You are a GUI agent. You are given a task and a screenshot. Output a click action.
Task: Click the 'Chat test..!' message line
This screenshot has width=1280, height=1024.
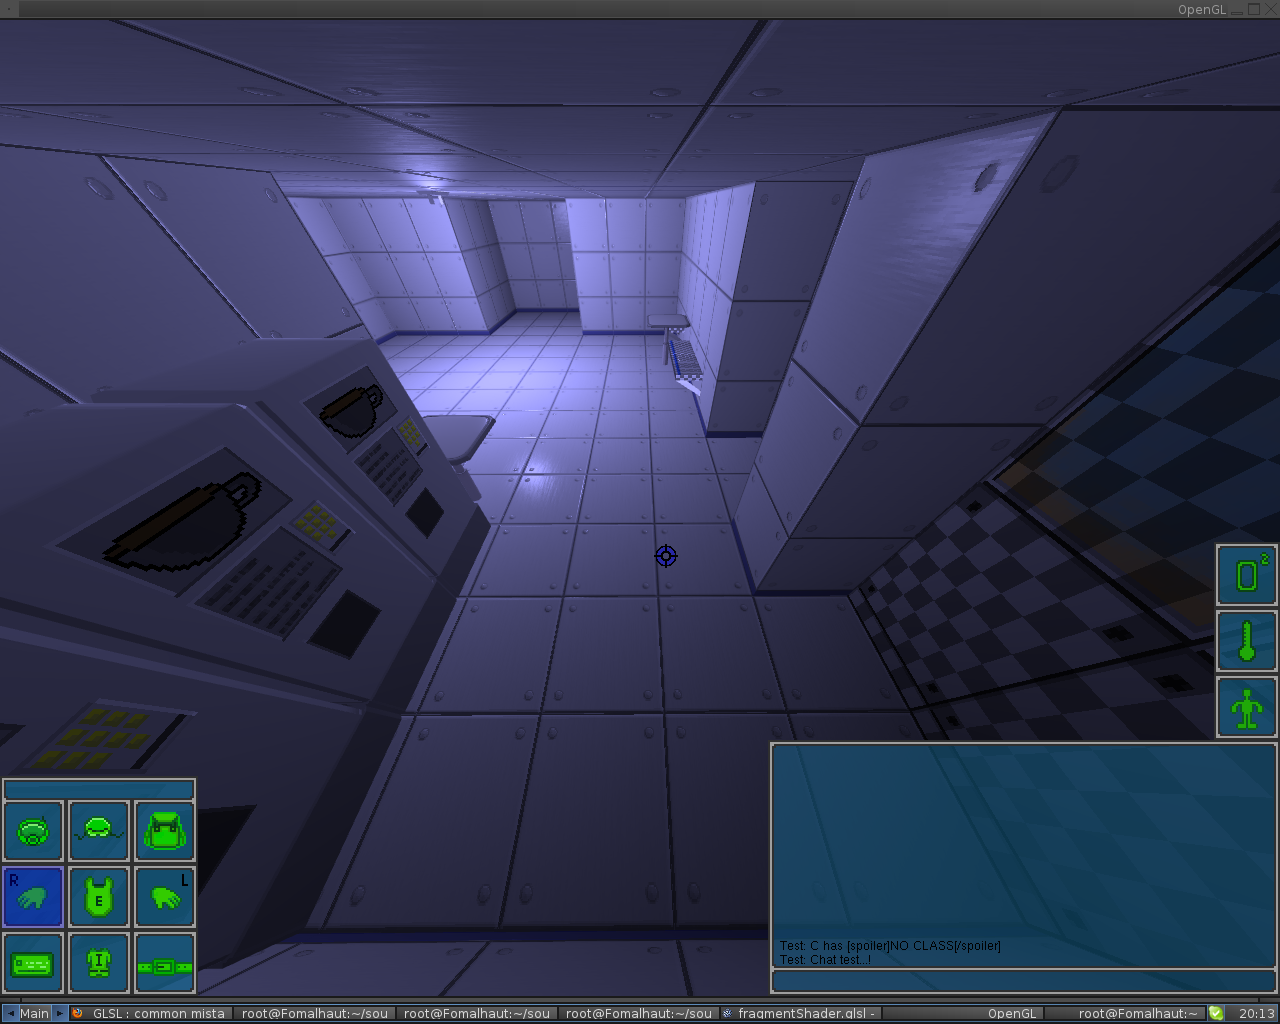pos(826,960)
